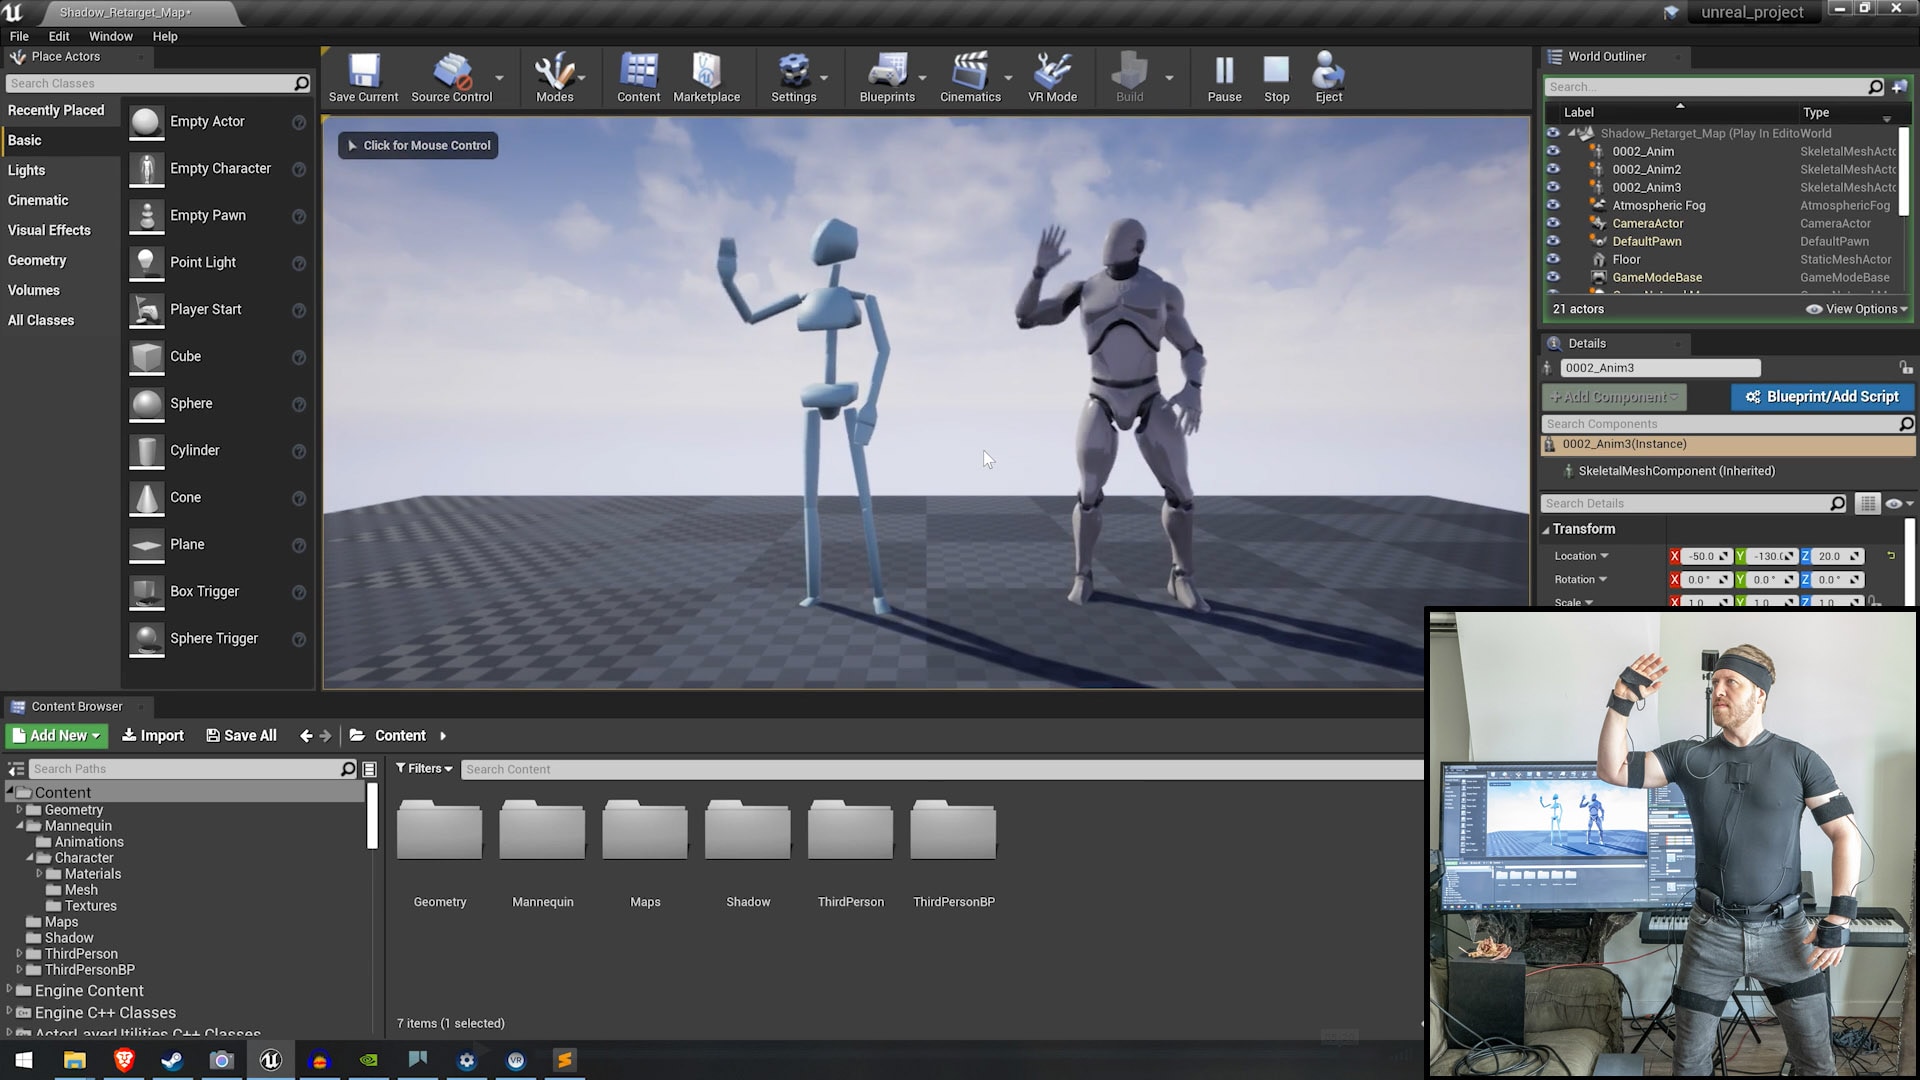The height and width of the screenshot is (1080, 1920).
Task: Expand the SkeletalMeshComponent Inherited section
Action: click(x=1675, y=471)
